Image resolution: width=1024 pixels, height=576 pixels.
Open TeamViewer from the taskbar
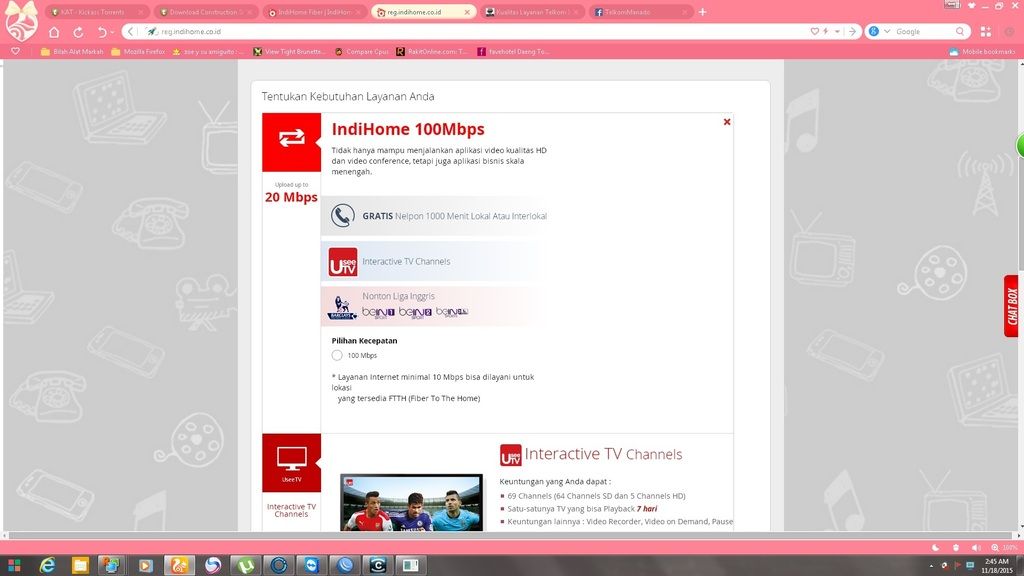pyautogui.click(x=312, y=565)
